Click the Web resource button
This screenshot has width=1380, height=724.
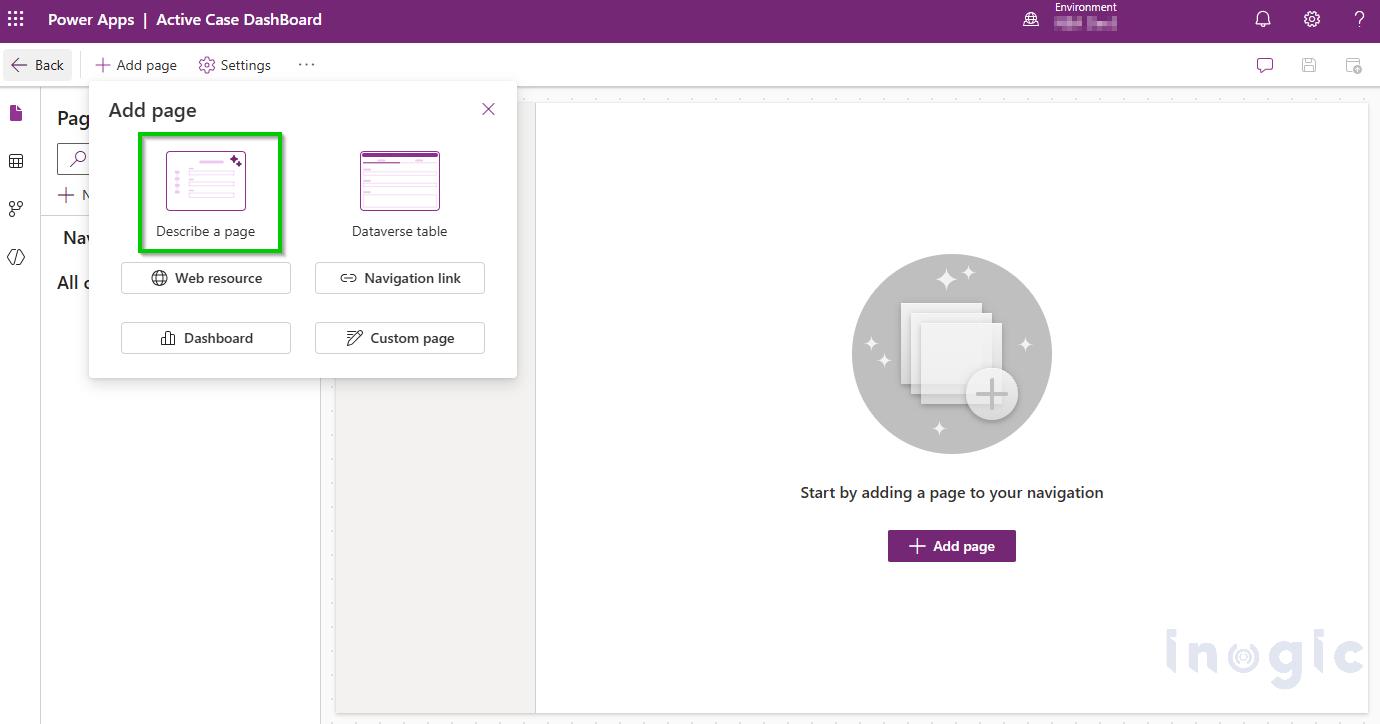click(x=206, y=278)
